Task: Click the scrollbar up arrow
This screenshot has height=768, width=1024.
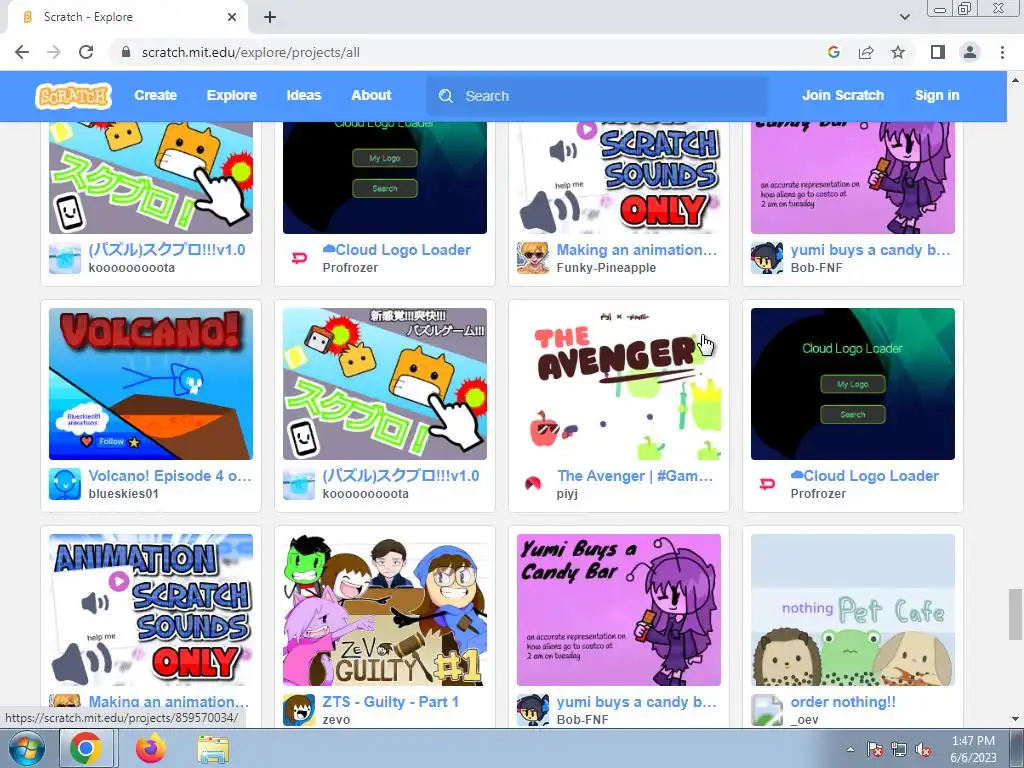Action: coord(1015,80)
